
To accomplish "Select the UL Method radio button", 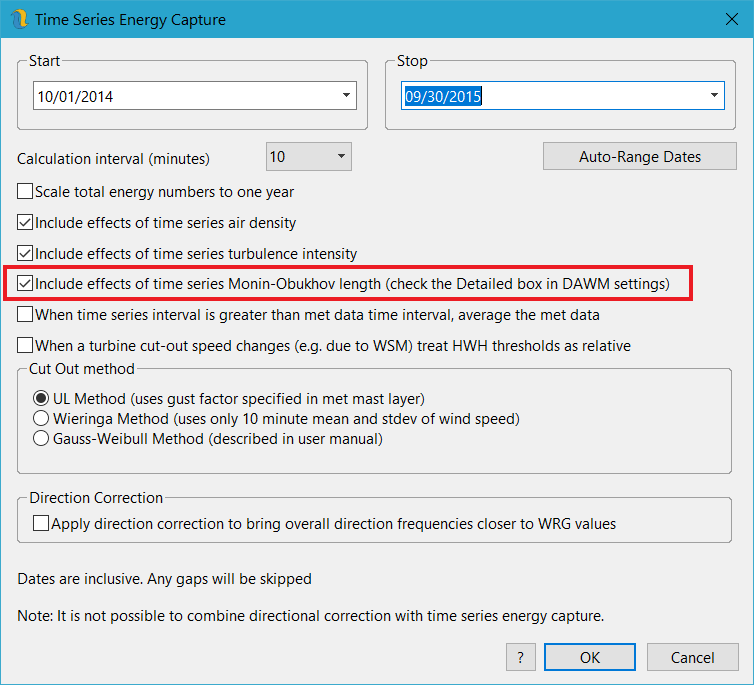I will click(41, 399).
